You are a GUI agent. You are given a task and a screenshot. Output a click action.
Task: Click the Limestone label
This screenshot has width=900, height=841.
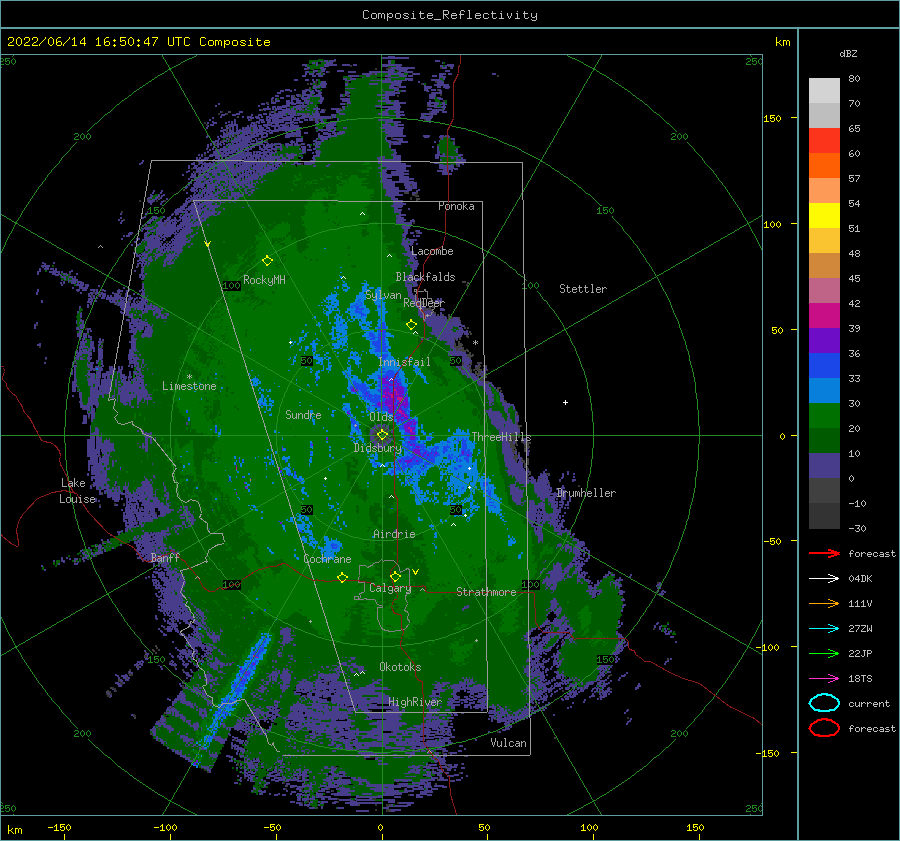(x=189, y=386)
